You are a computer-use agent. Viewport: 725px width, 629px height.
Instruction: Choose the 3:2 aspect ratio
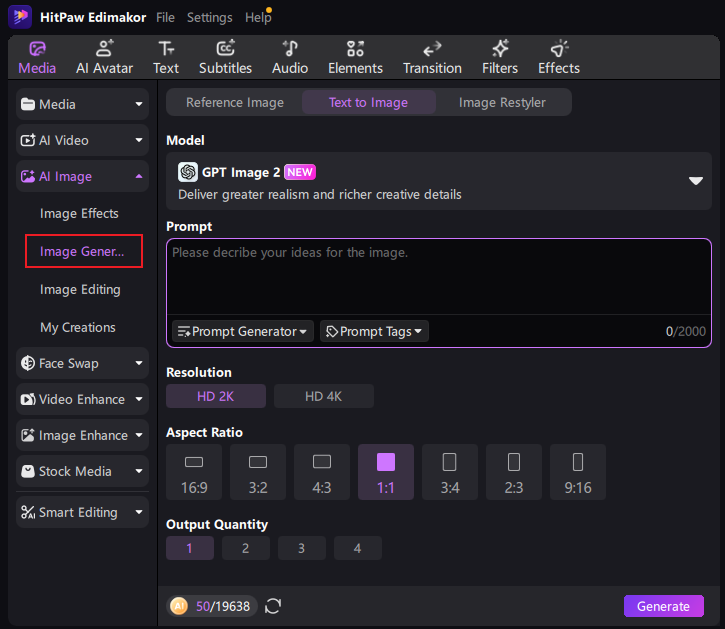click(258, 472)
